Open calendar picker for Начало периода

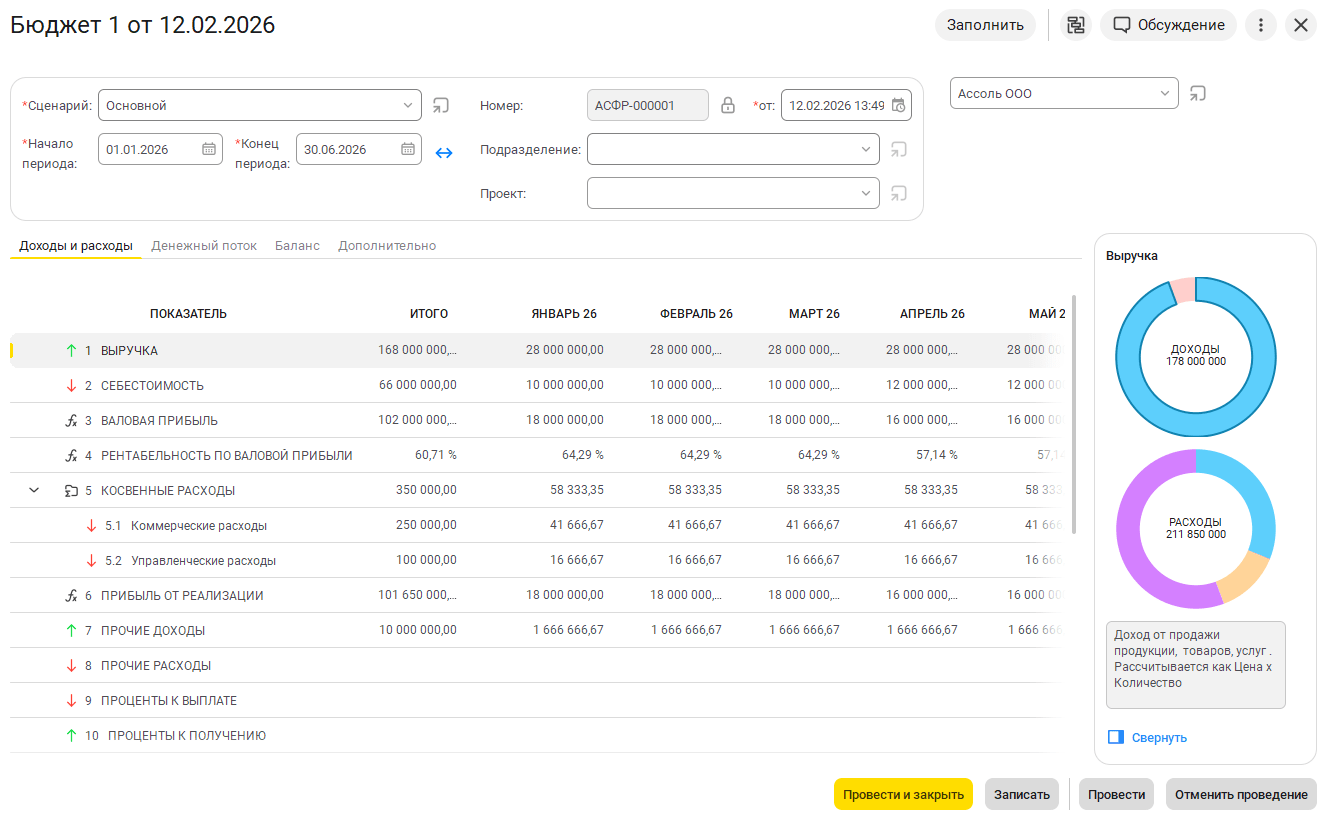pos(209,149)
